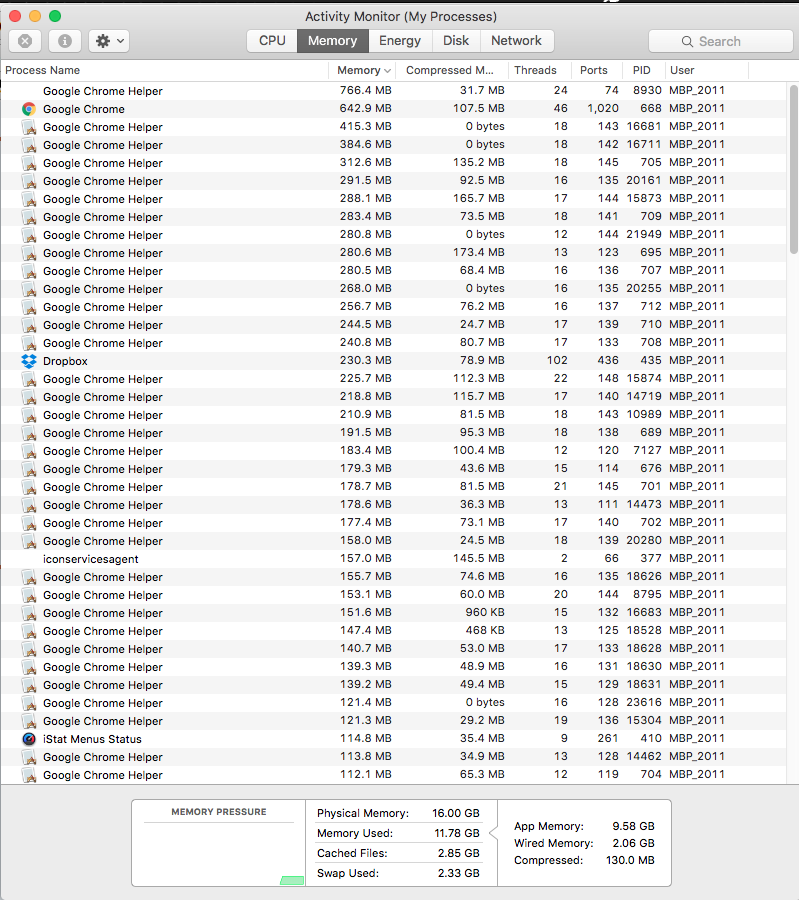
Task: Open the Network tab
Action: [516, 41]
